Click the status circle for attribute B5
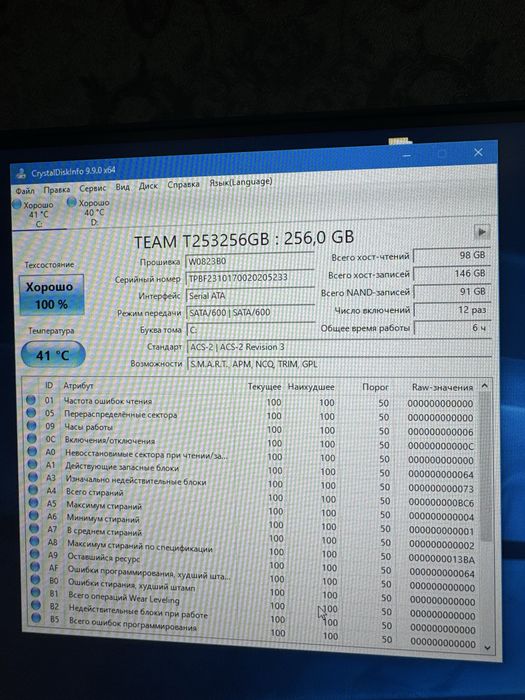Viewport: 525px width, 700px height. 36,618
